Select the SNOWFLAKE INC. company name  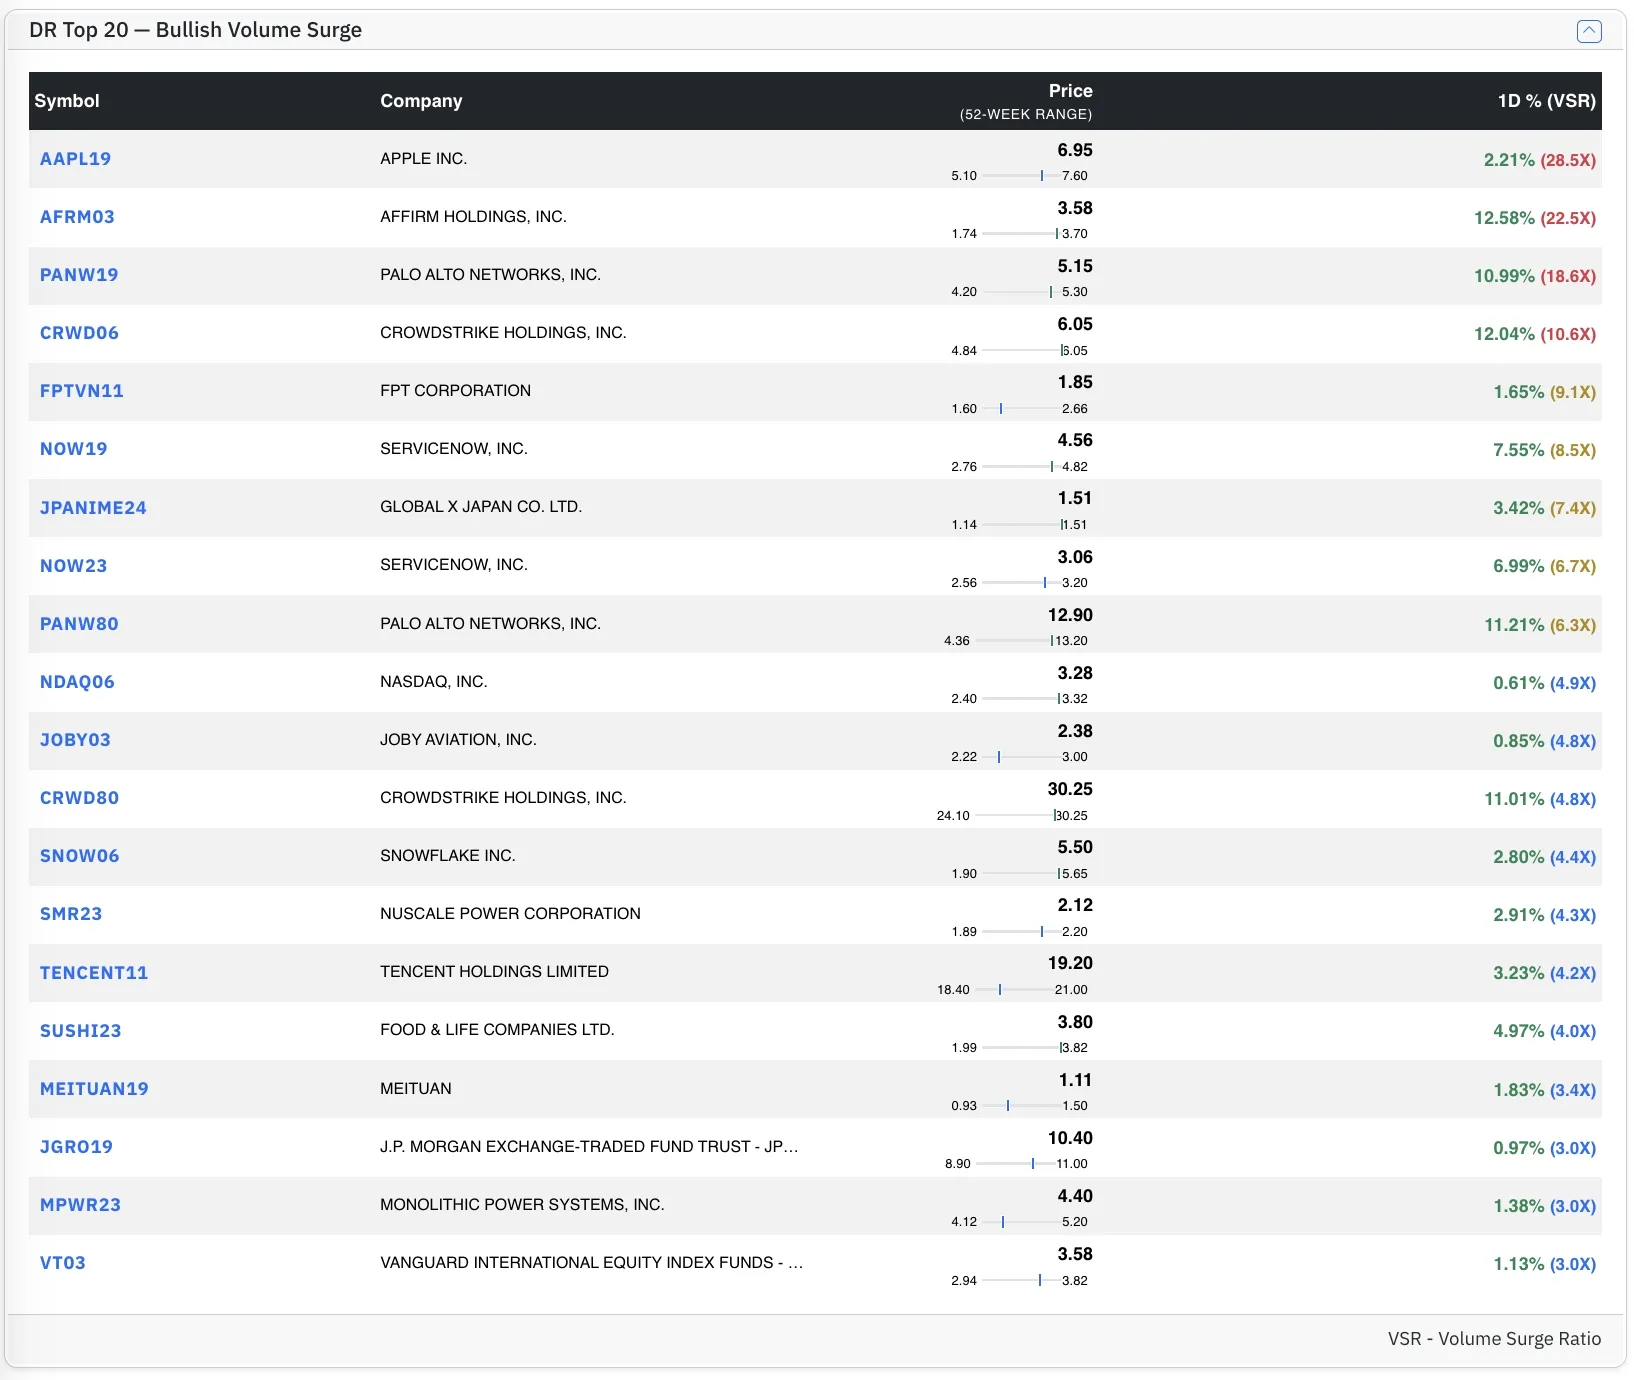[x=447, y=856]
